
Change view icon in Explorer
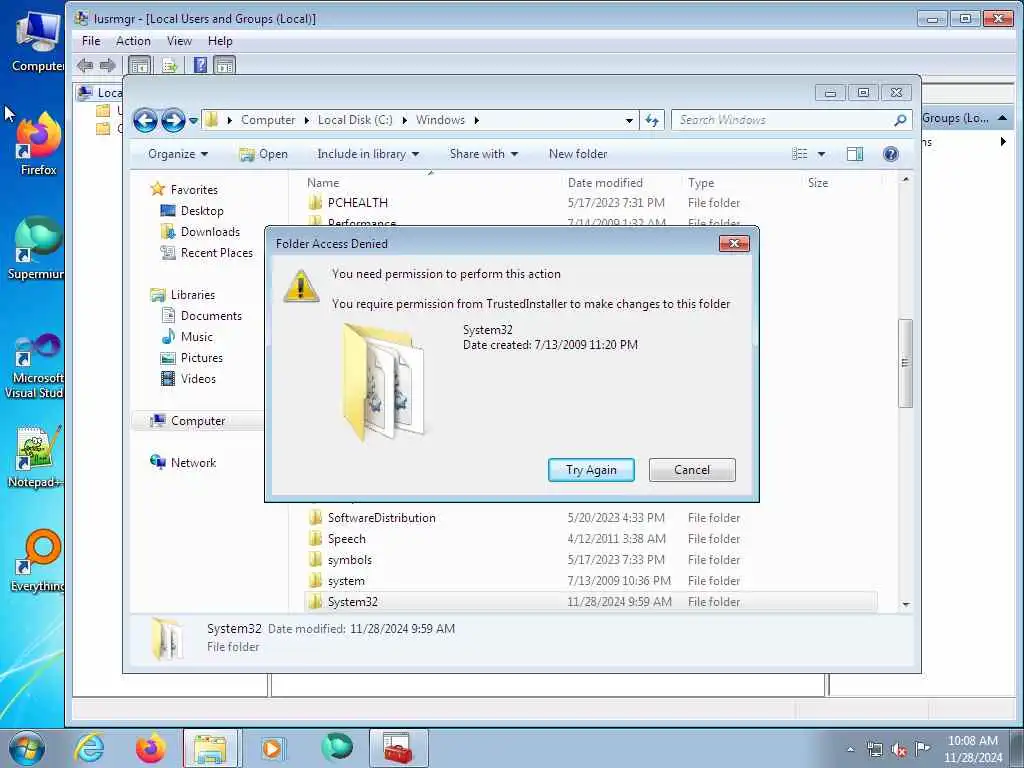pos(799,154)
